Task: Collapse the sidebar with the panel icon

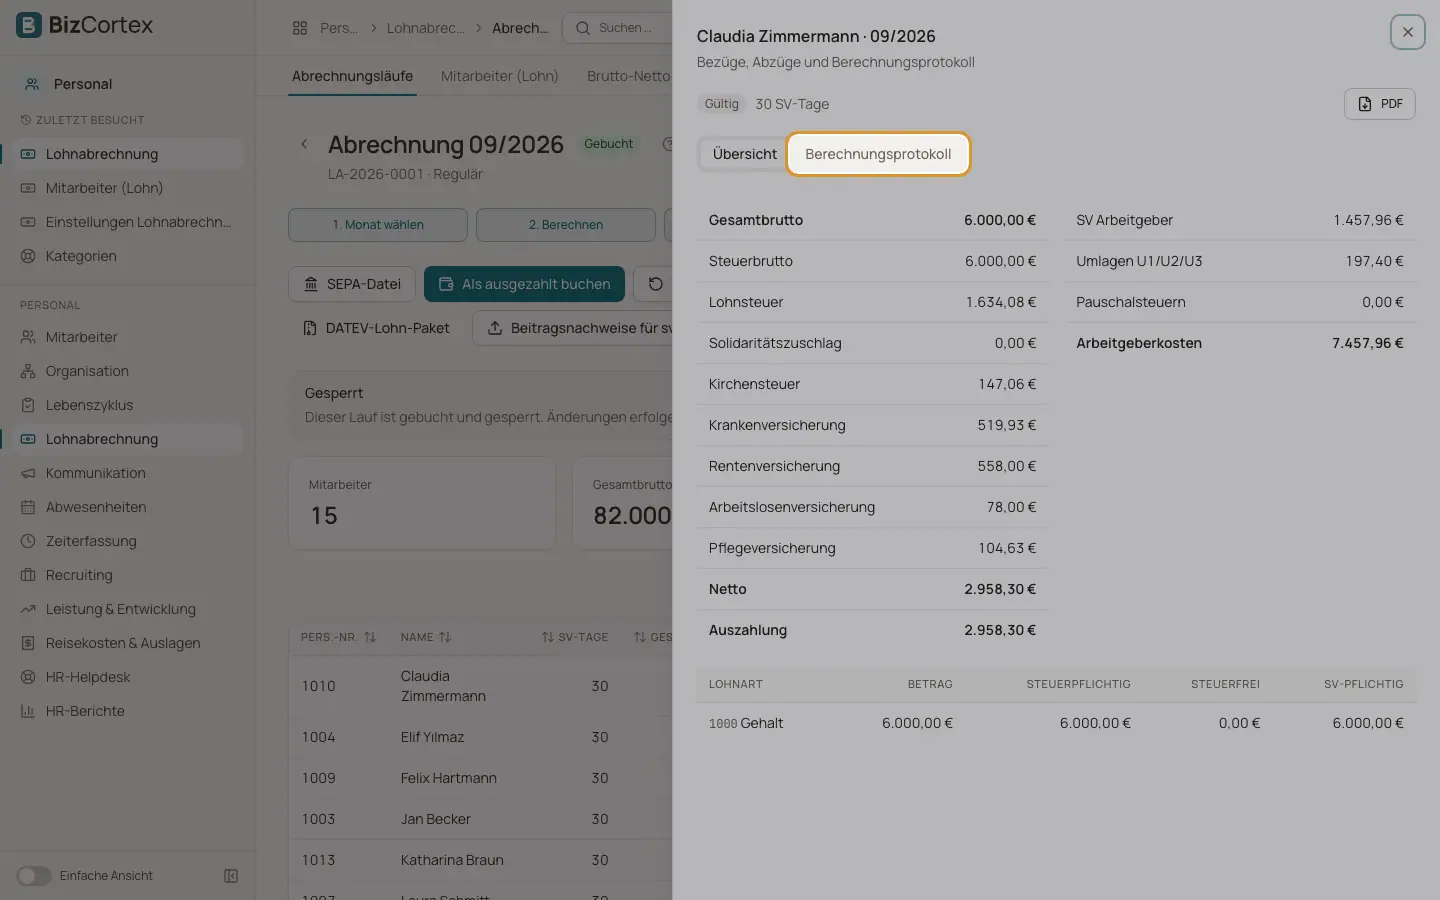Action: (x=231, y=876)
